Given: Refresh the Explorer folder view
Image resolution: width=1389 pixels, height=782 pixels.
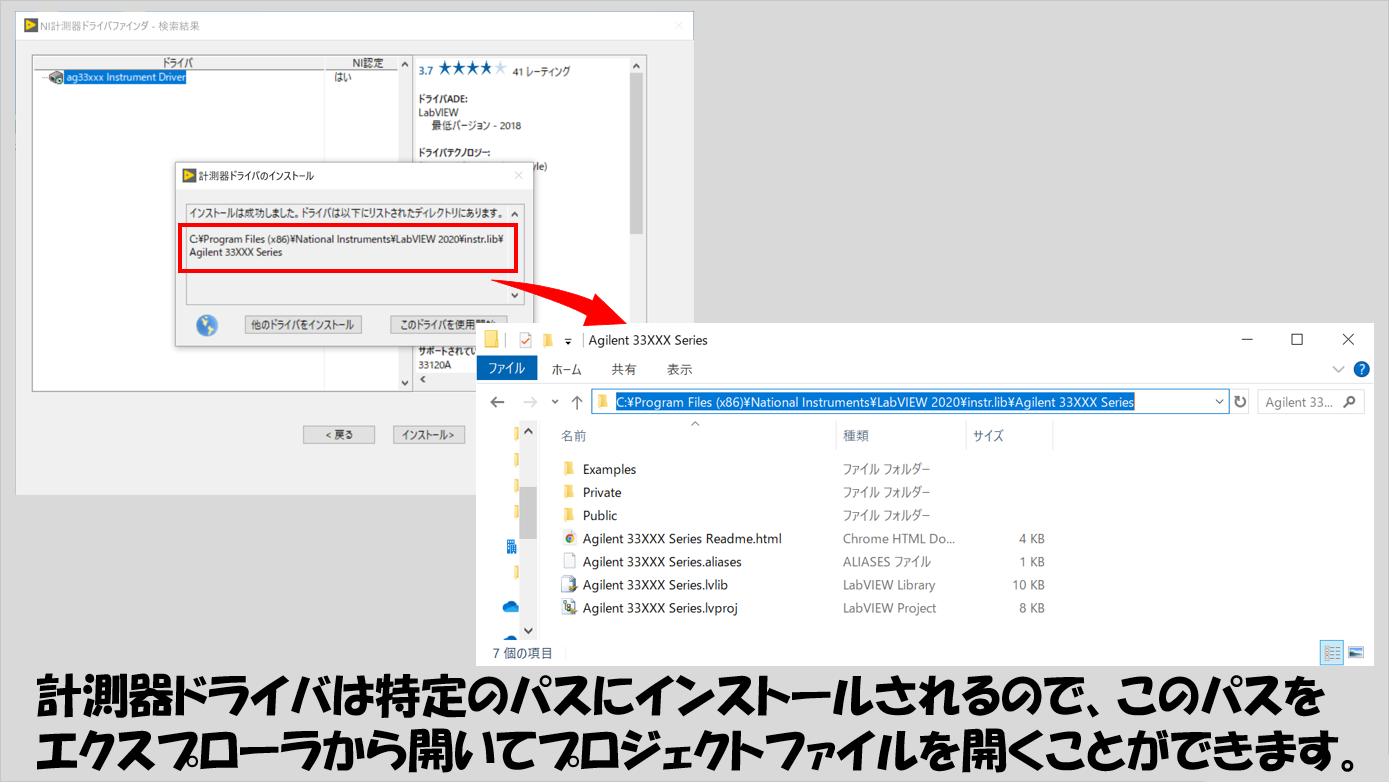Looking at the screenshot, I should [x=1241, y=402].
